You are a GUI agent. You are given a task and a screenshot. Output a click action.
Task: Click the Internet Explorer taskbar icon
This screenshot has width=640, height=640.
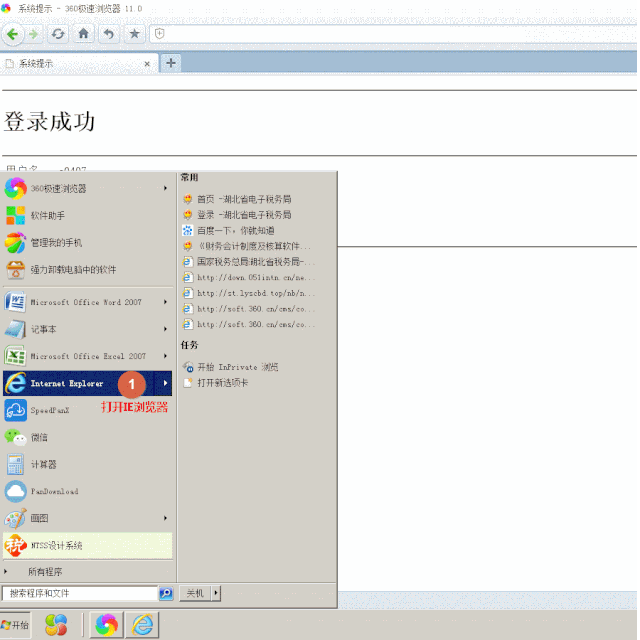(142, 625)
